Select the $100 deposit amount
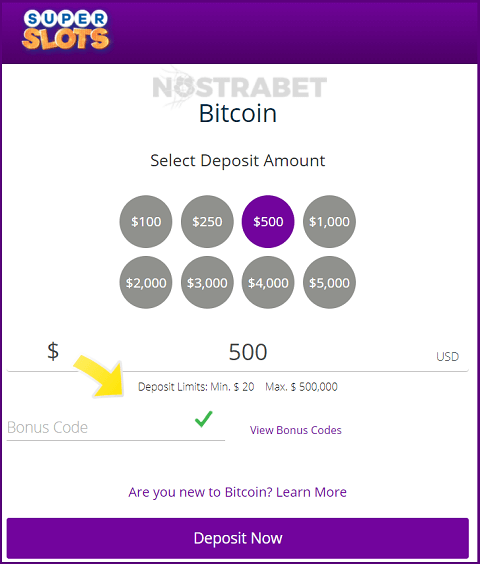 coord(146,222)
